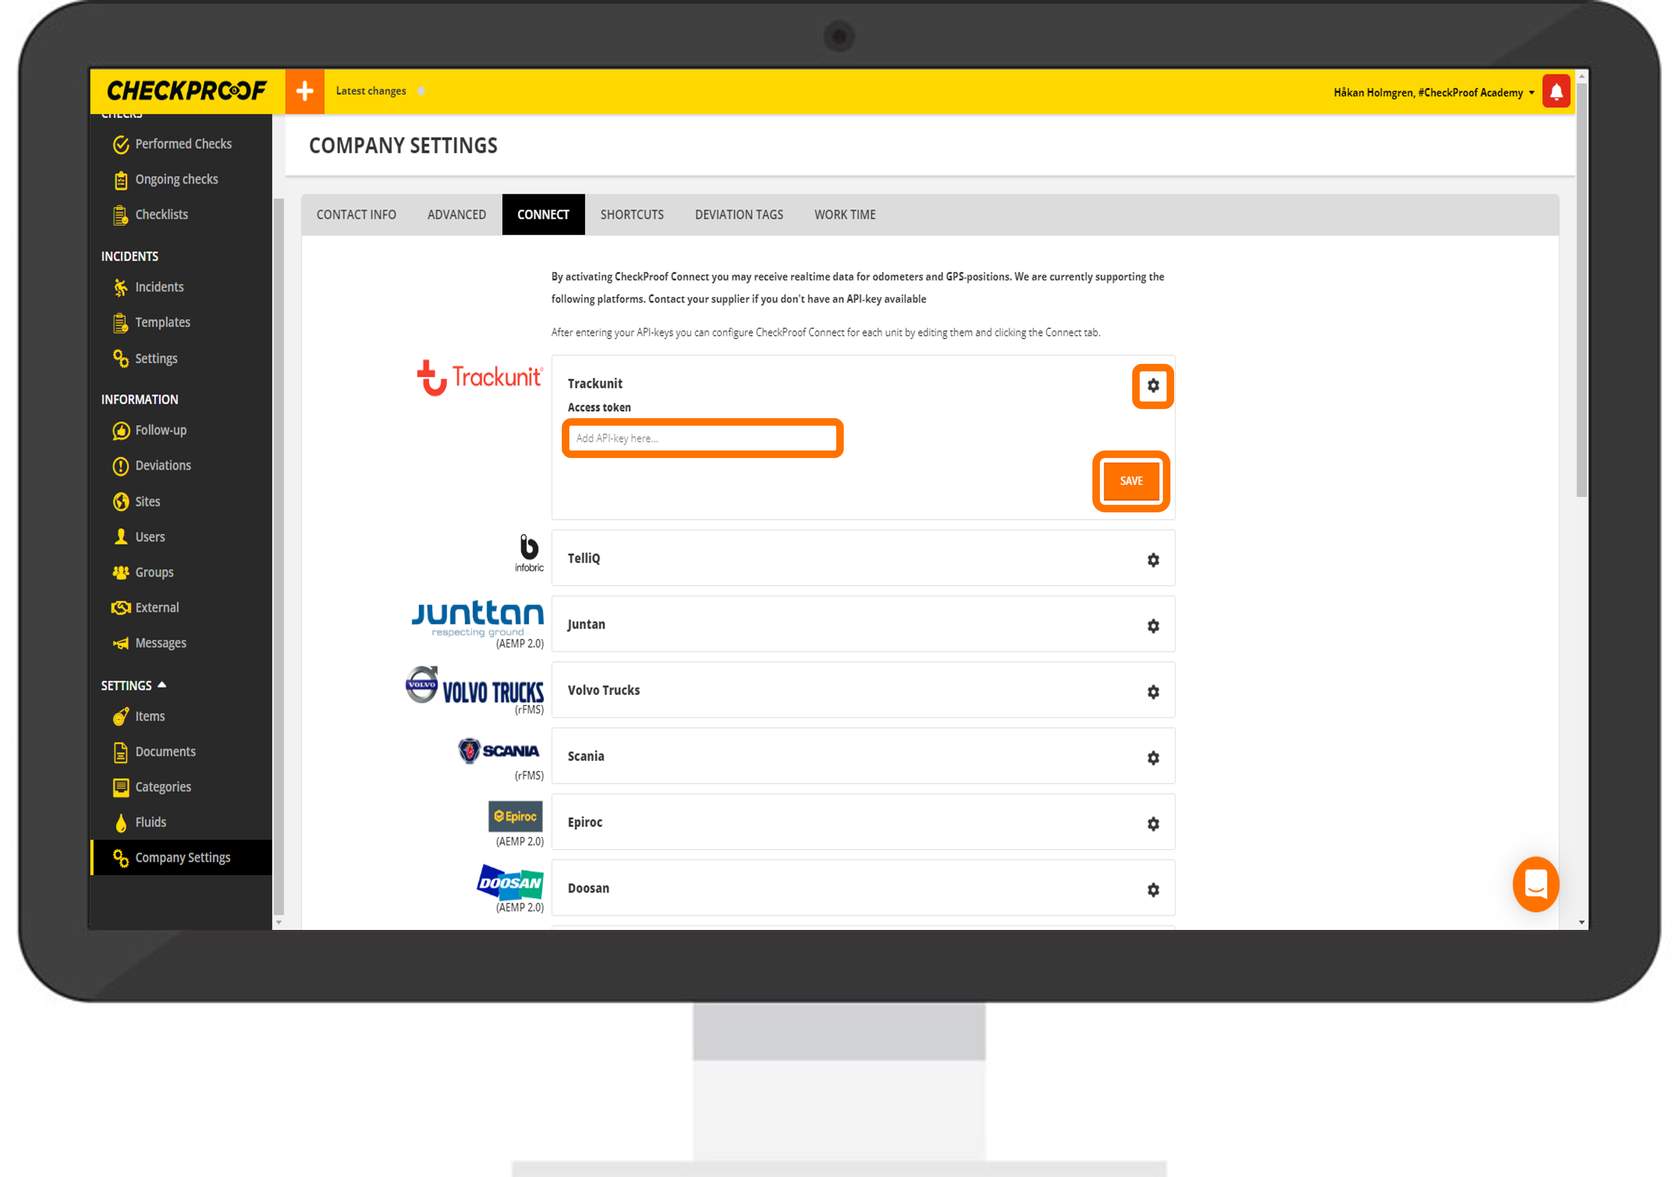Expand the Juntan connection row
Image resolution: width=1680 pixels, height=1177 pixels.
click(862, 624)
